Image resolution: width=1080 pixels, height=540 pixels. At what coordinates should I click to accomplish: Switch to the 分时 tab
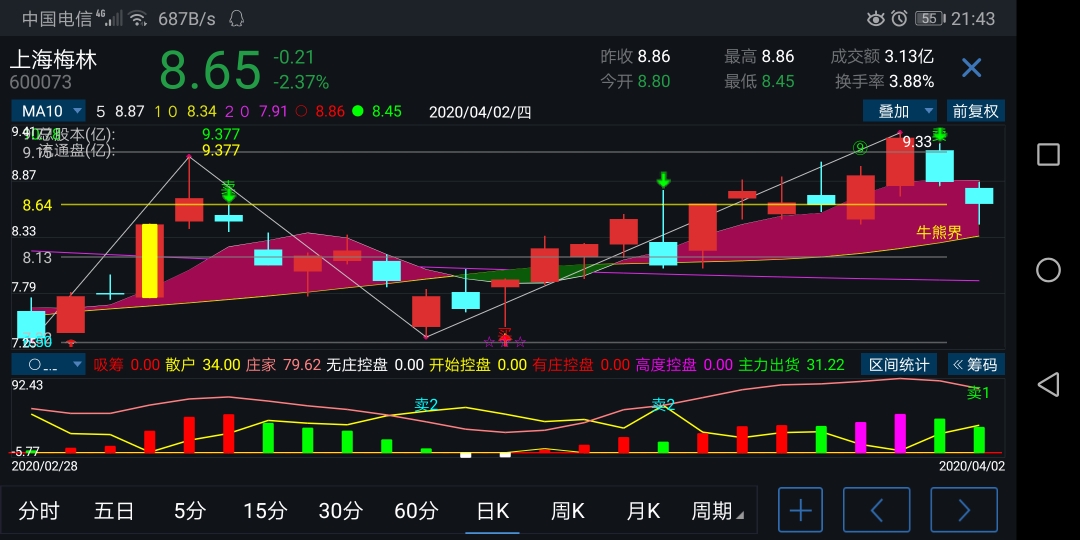39,510
